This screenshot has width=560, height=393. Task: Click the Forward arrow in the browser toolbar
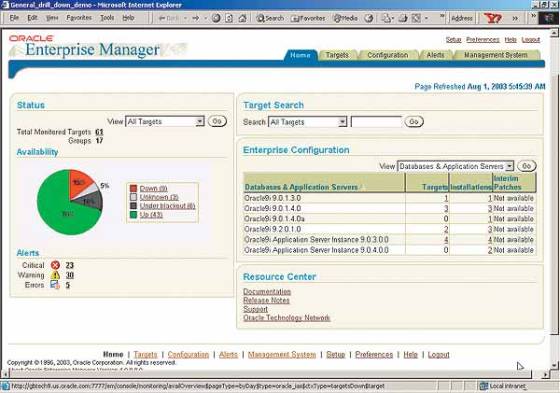point(195,18)
